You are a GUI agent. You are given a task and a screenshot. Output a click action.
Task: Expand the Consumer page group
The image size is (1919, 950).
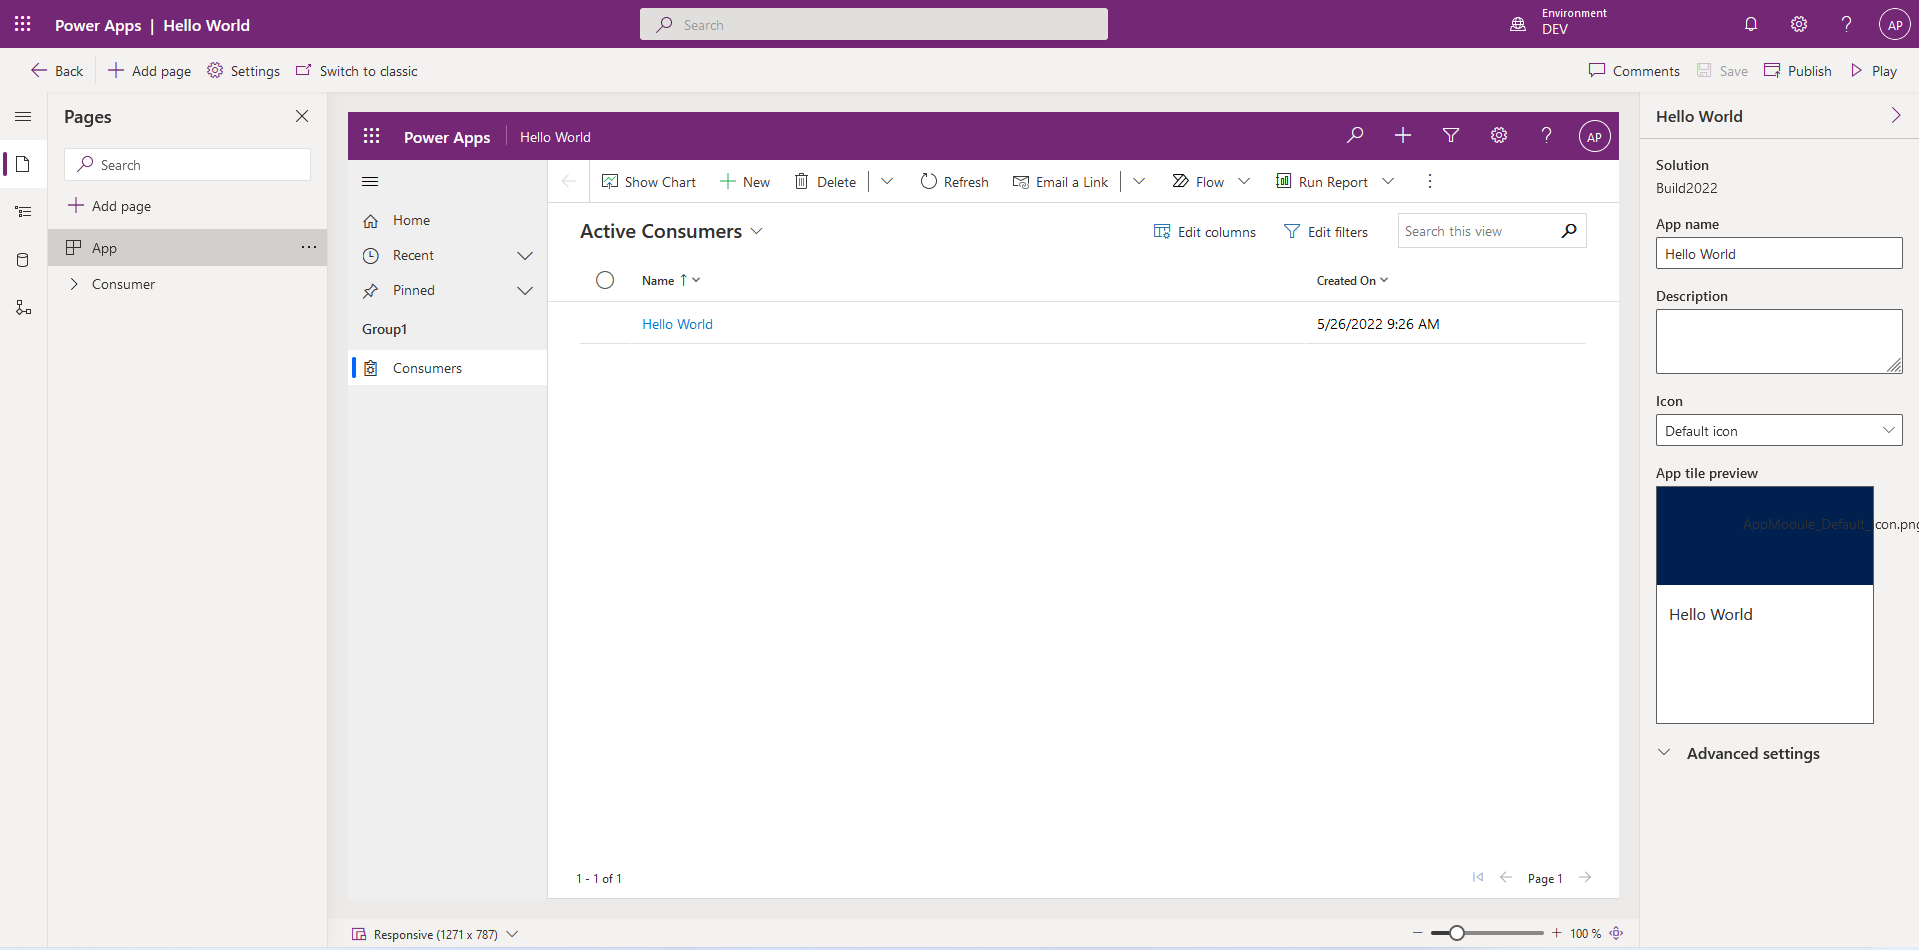click(x=74, y=283)
